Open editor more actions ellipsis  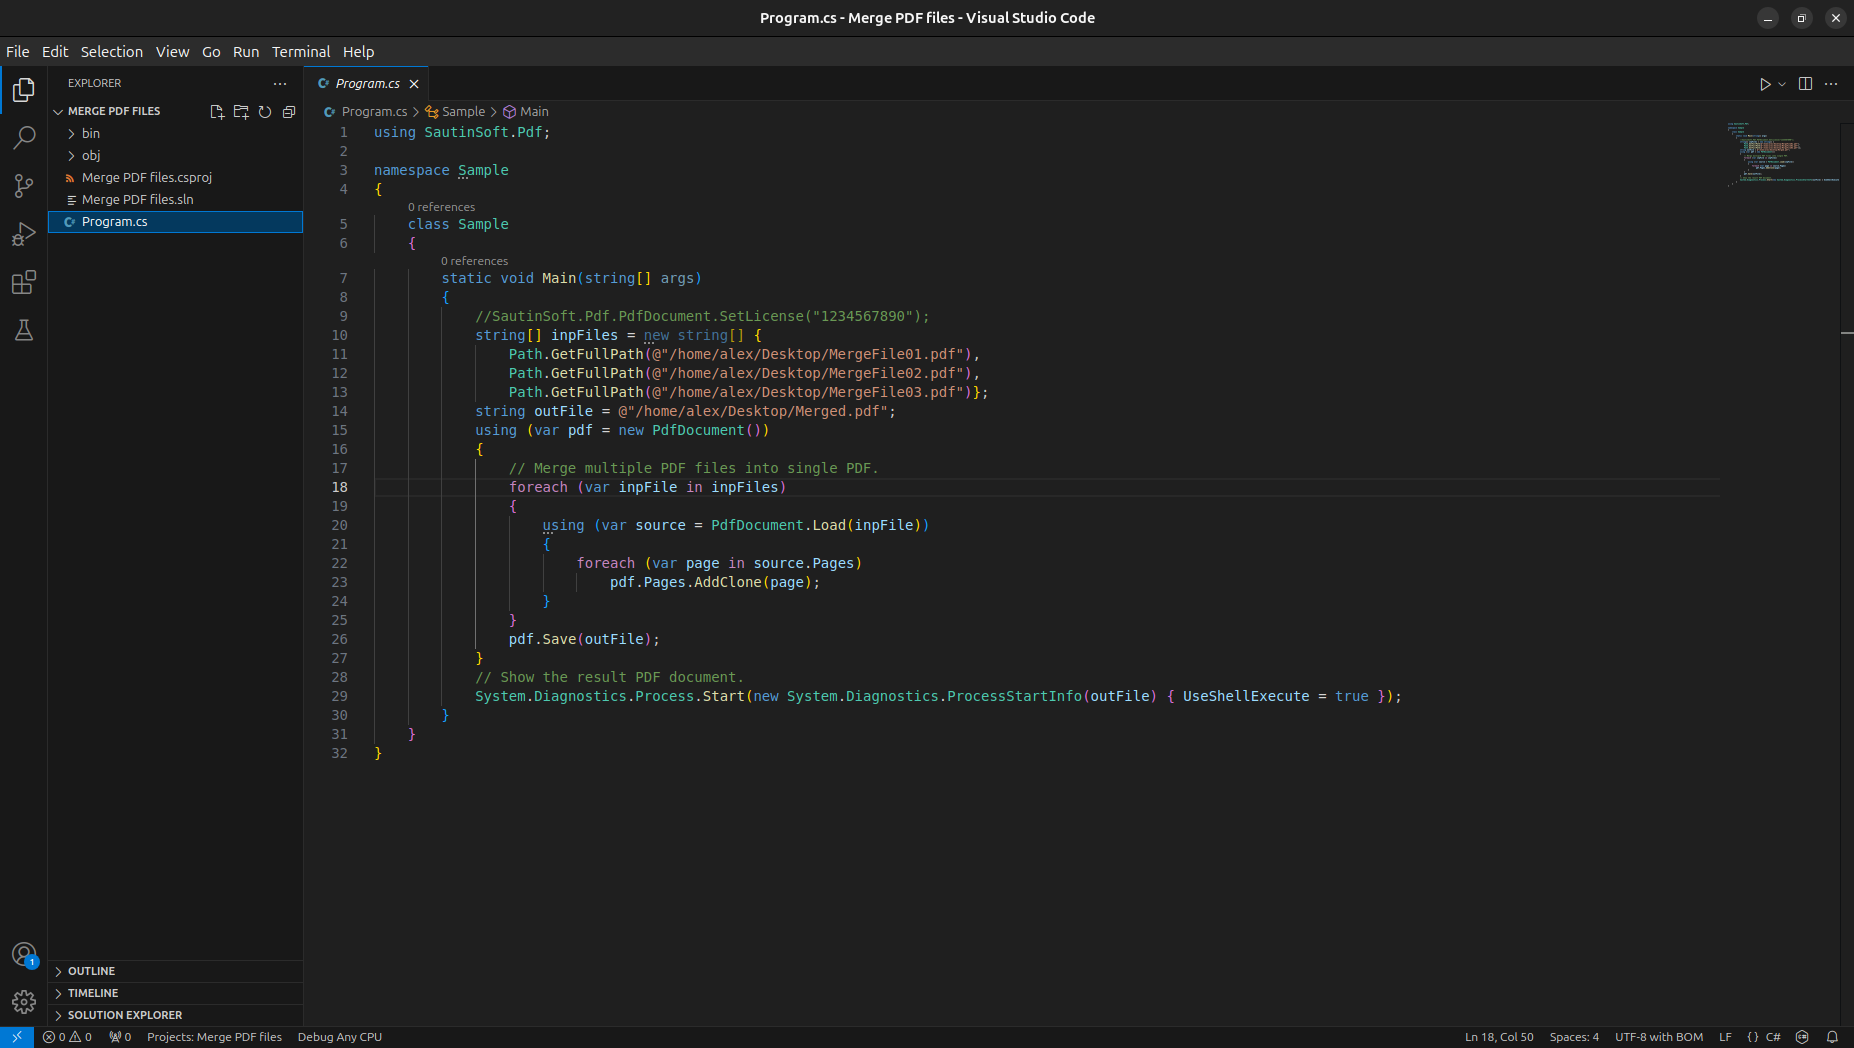(1831, 84)
